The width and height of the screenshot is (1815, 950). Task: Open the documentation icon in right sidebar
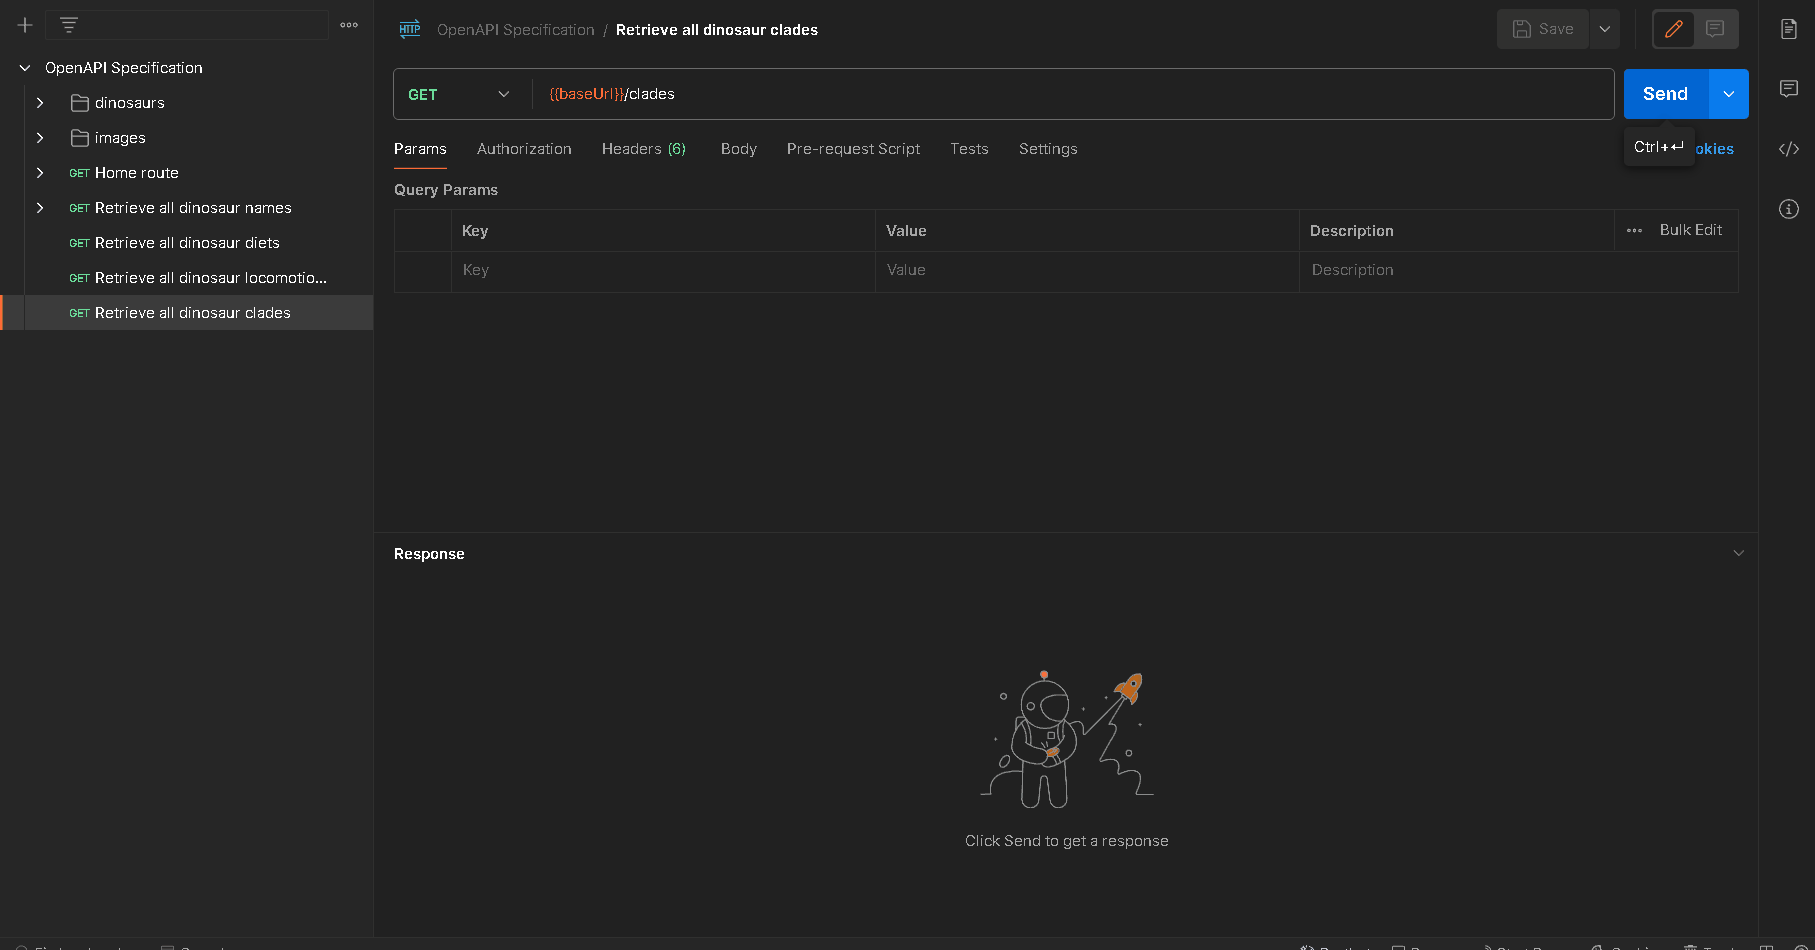point(1789,29)
